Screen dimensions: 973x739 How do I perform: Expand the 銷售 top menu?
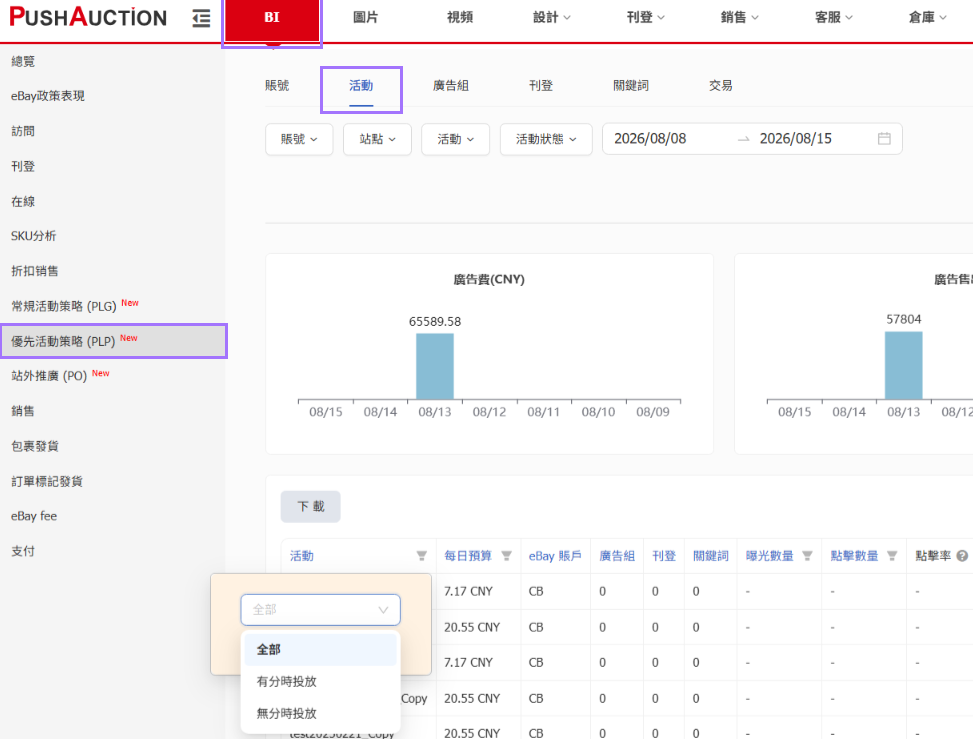coord(739,17)
